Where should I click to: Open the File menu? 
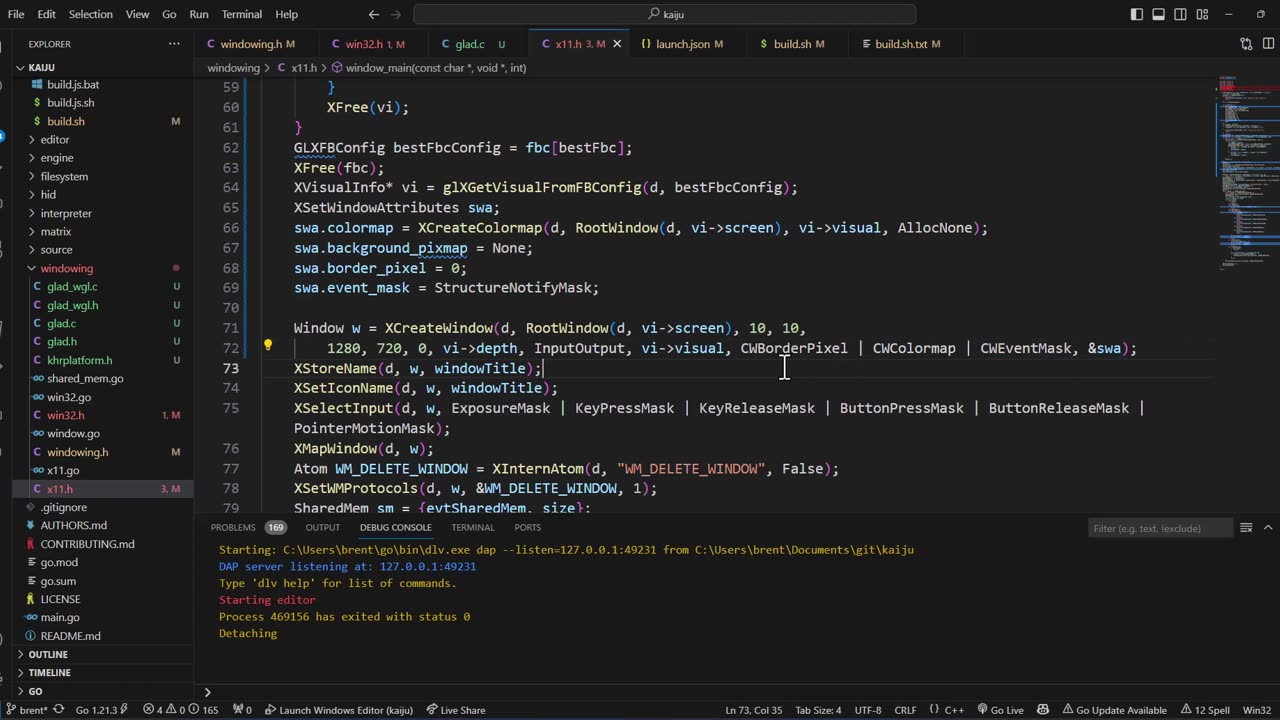(x=16, y=14)
